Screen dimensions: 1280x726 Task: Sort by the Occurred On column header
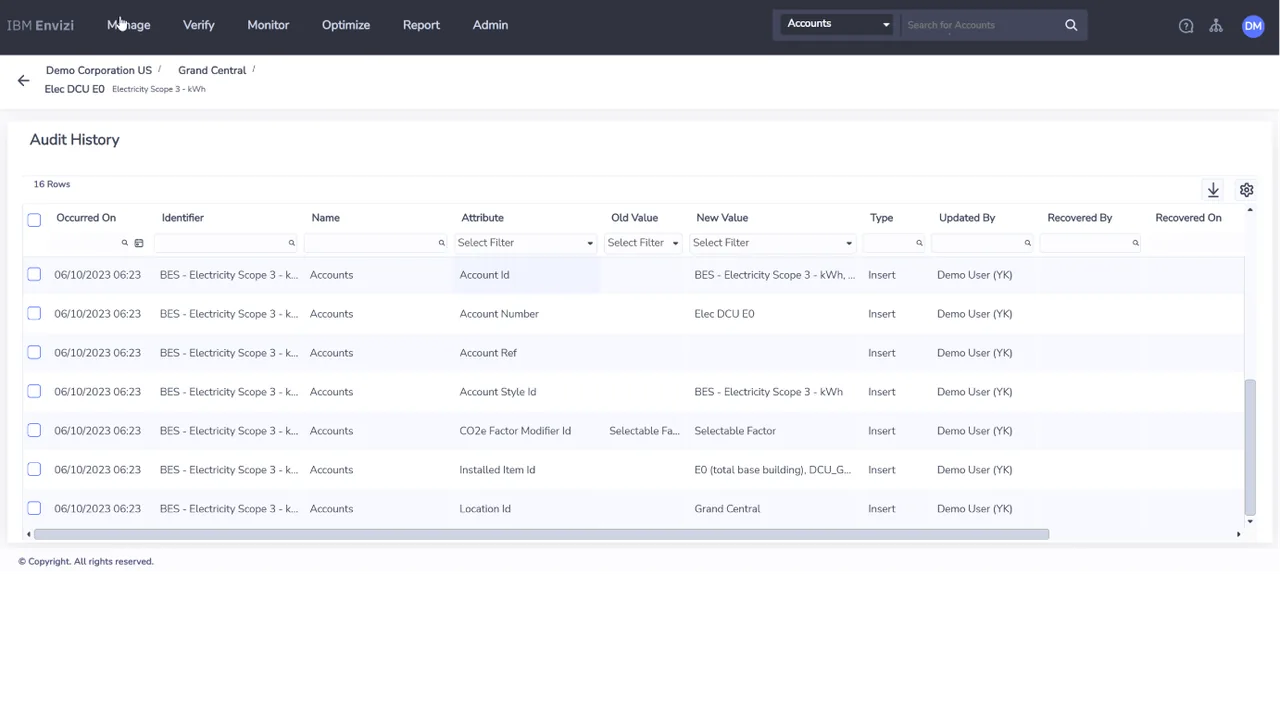point(86,218)
